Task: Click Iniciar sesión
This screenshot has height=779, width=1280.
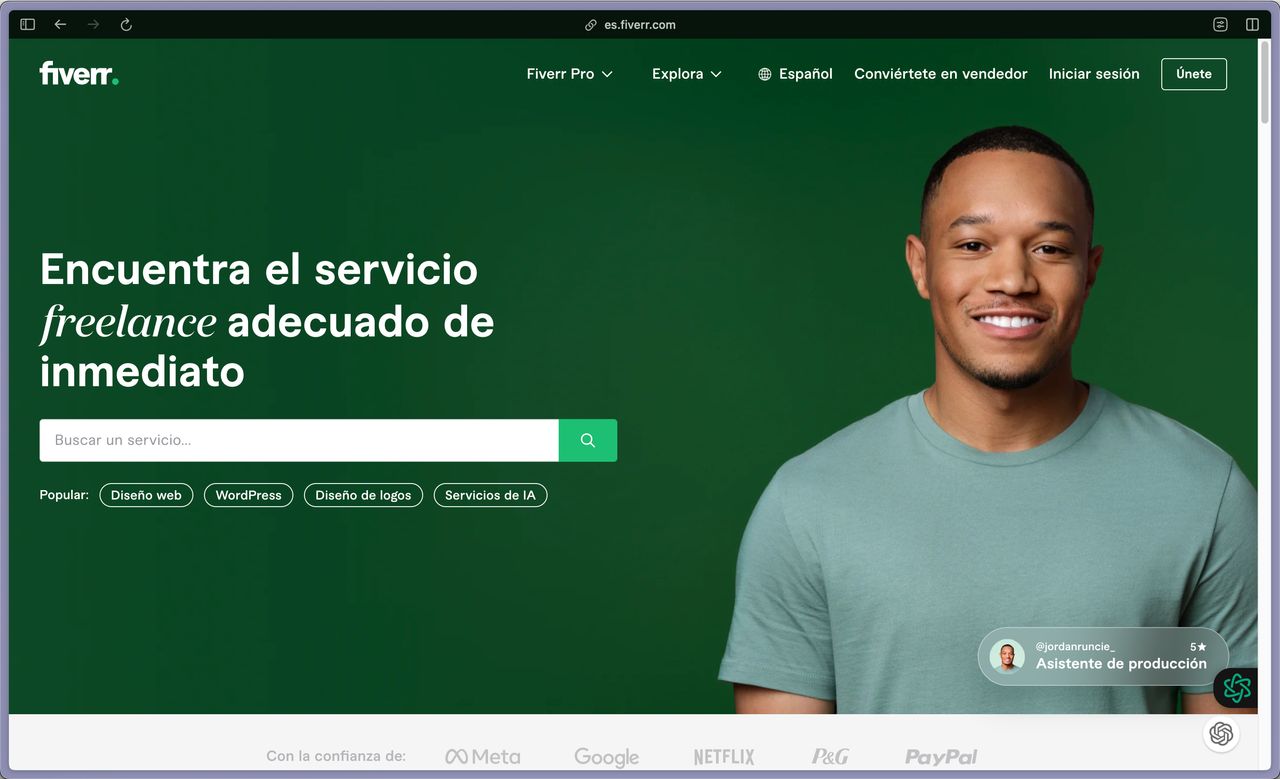Action: (x=1094, y=74)
